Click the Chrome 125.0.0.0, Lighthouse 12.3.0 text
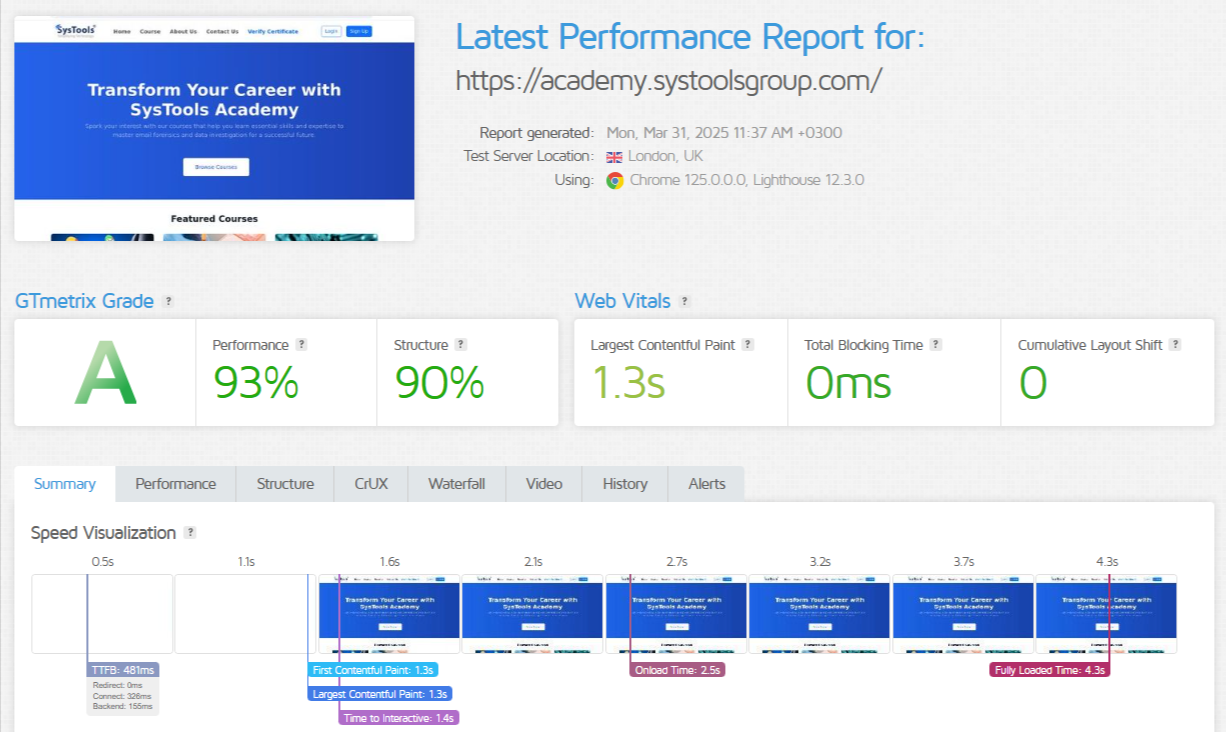Viewport: 1226px width, 732px height. click(x=747, y=181)
